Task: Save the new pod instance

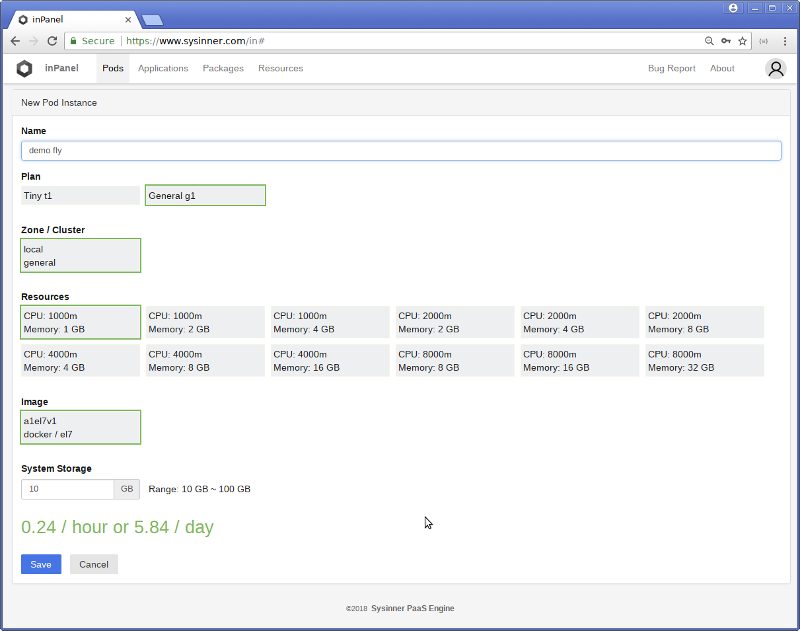Action: (41, 564)
